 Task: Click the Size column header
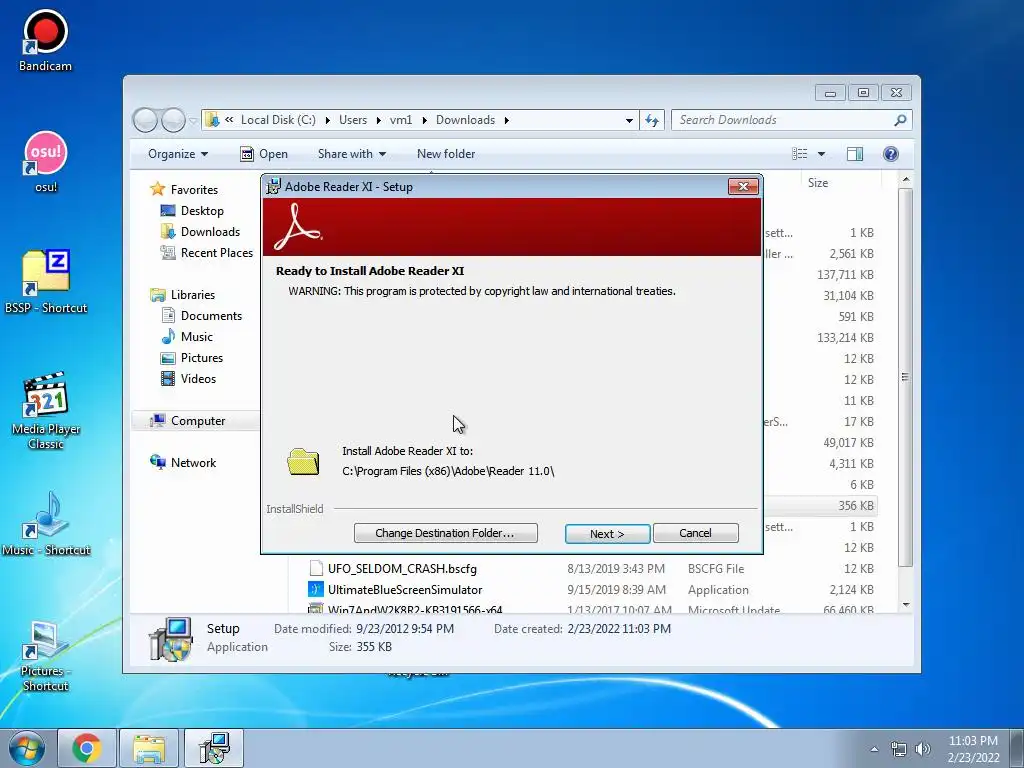818,183
